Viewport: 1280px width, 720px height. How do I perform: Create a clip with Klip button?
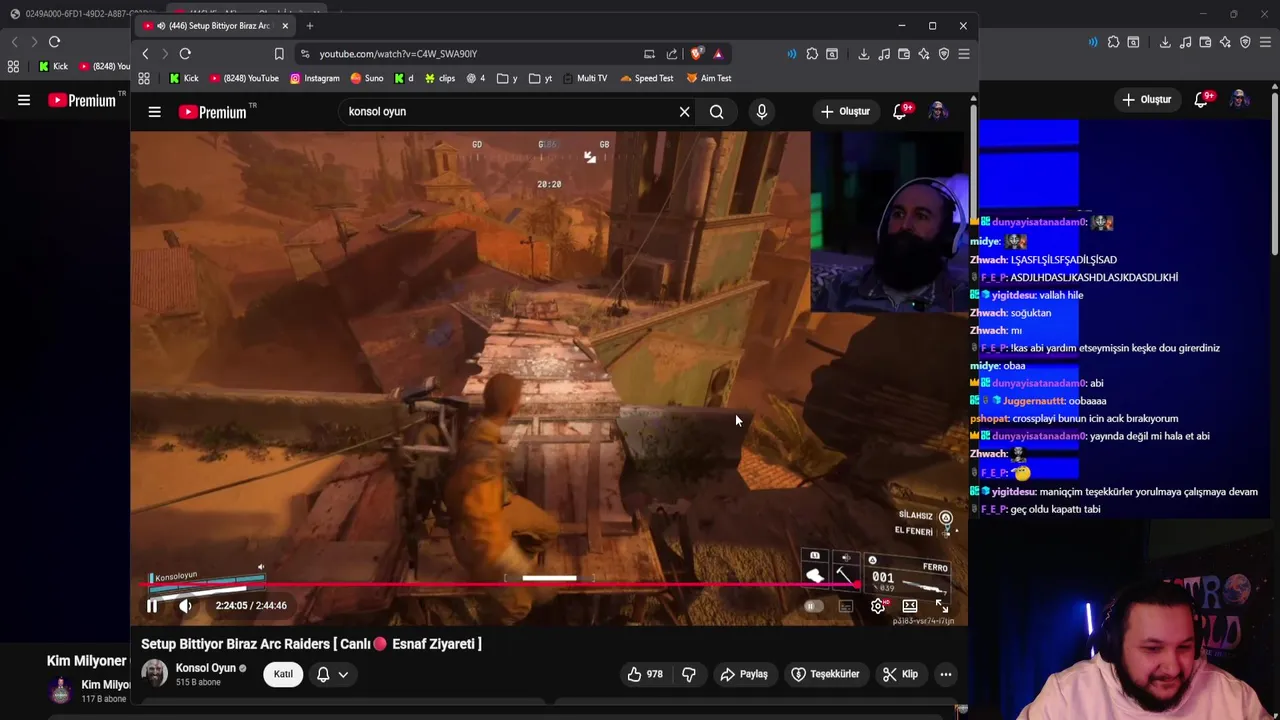click(x=900, y=674)
